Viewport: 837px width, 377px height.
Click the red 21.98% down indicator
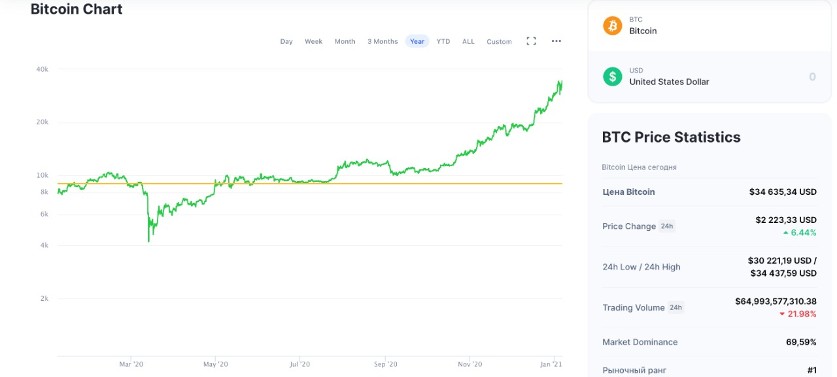point(783,314)
